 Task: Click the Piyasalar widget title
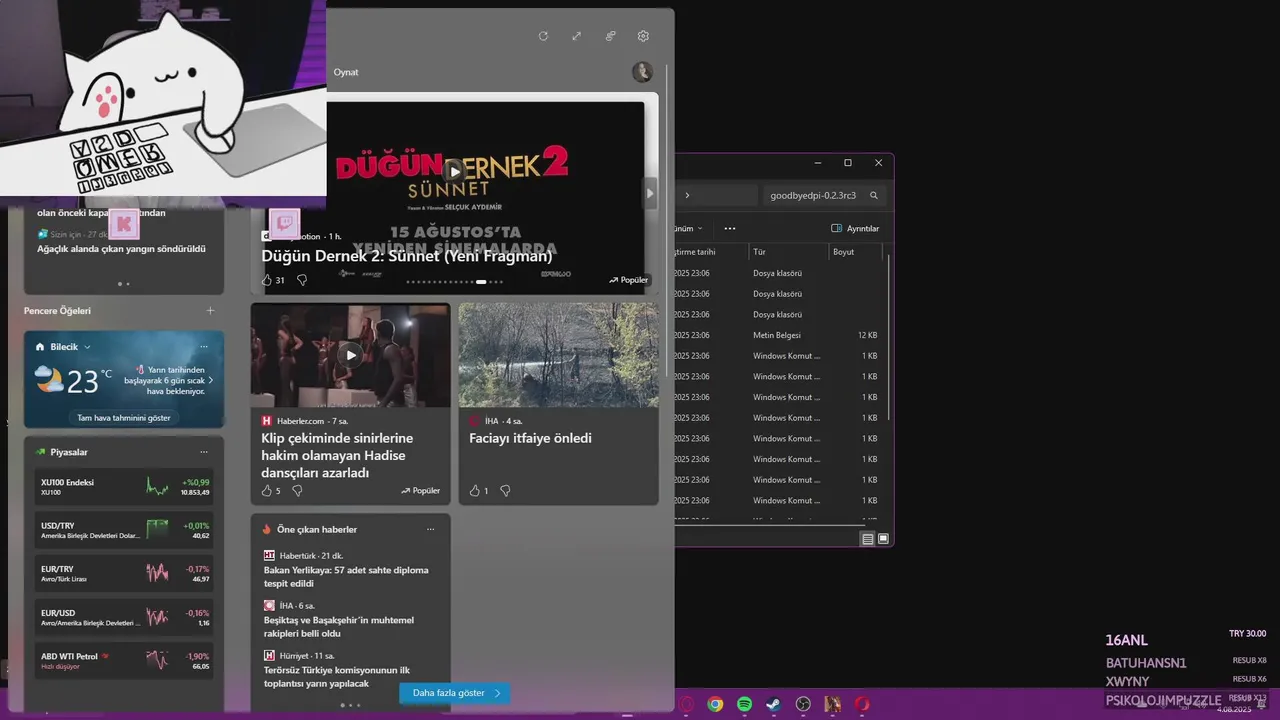69,452
